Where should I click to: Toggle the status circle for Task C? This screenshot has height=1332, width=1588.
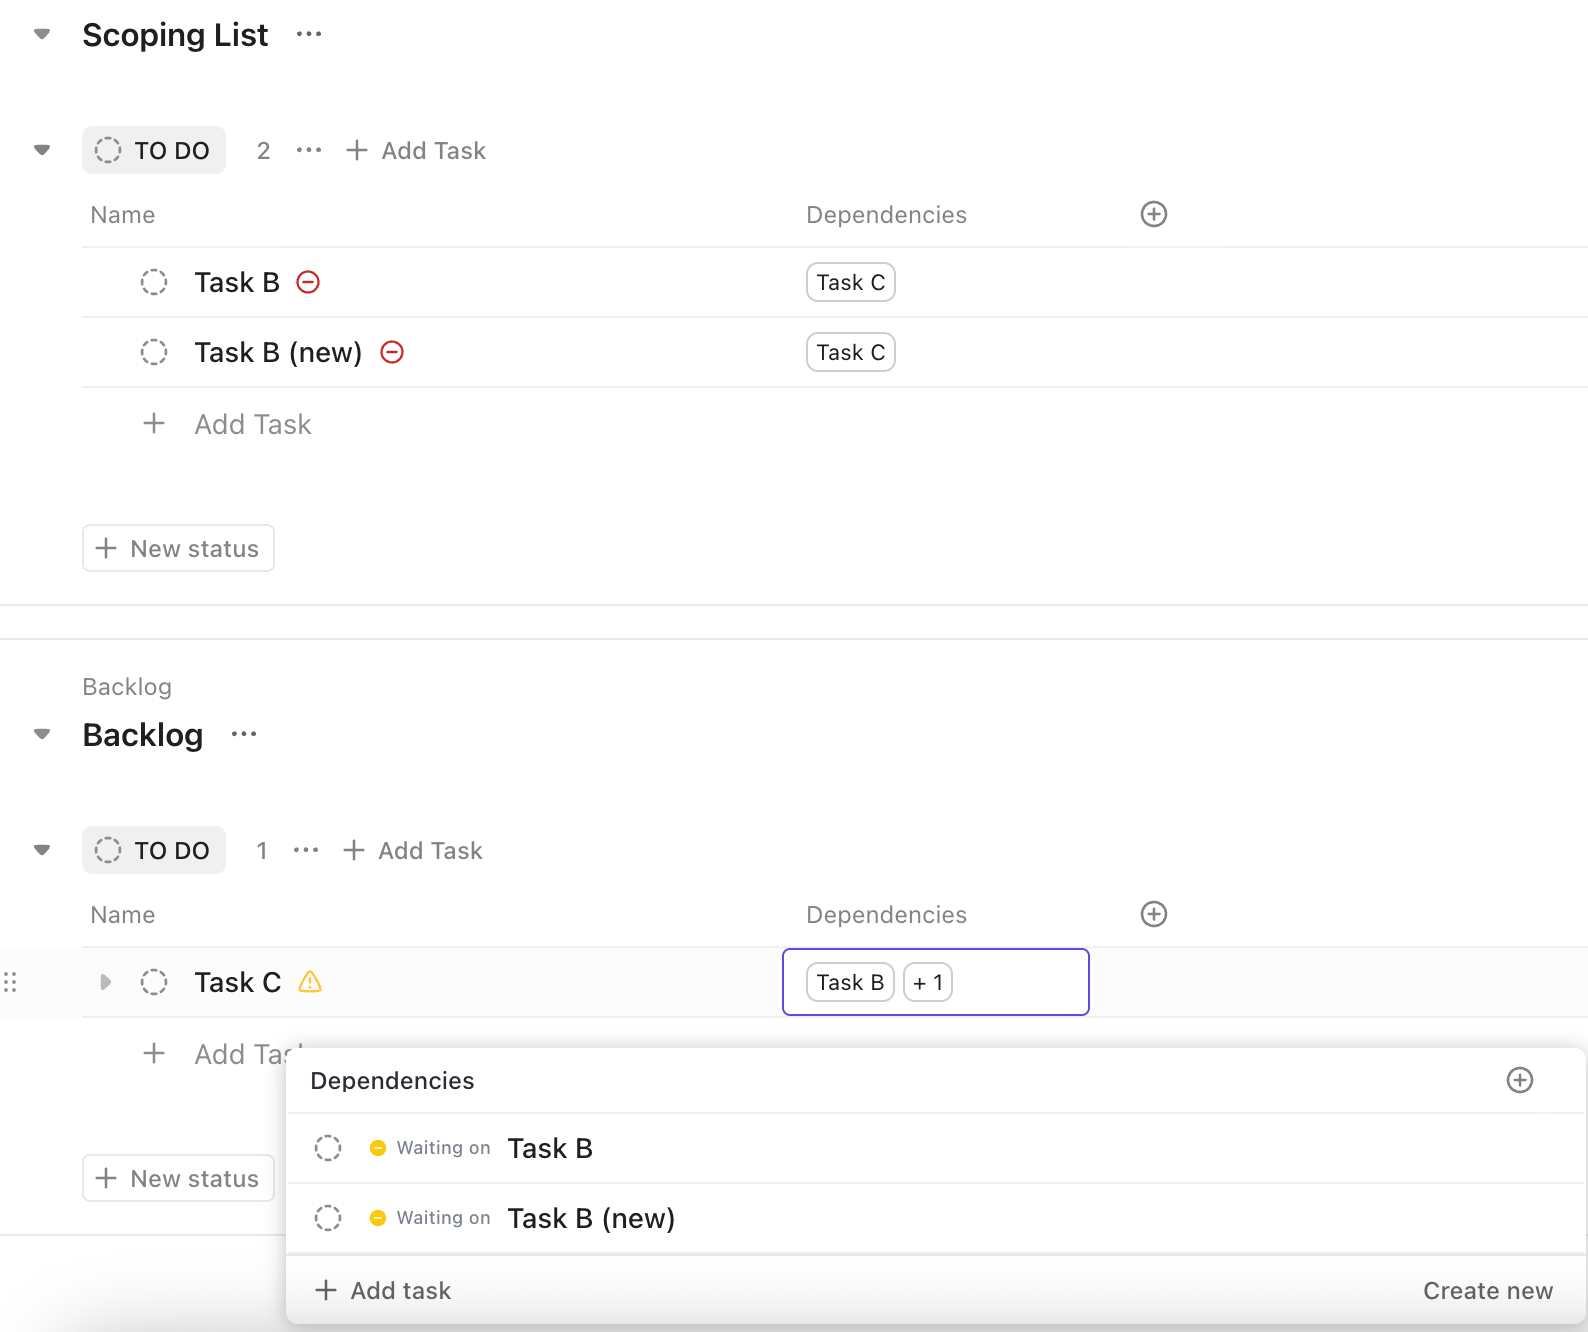pyautogui.click(x=154, y=982)
